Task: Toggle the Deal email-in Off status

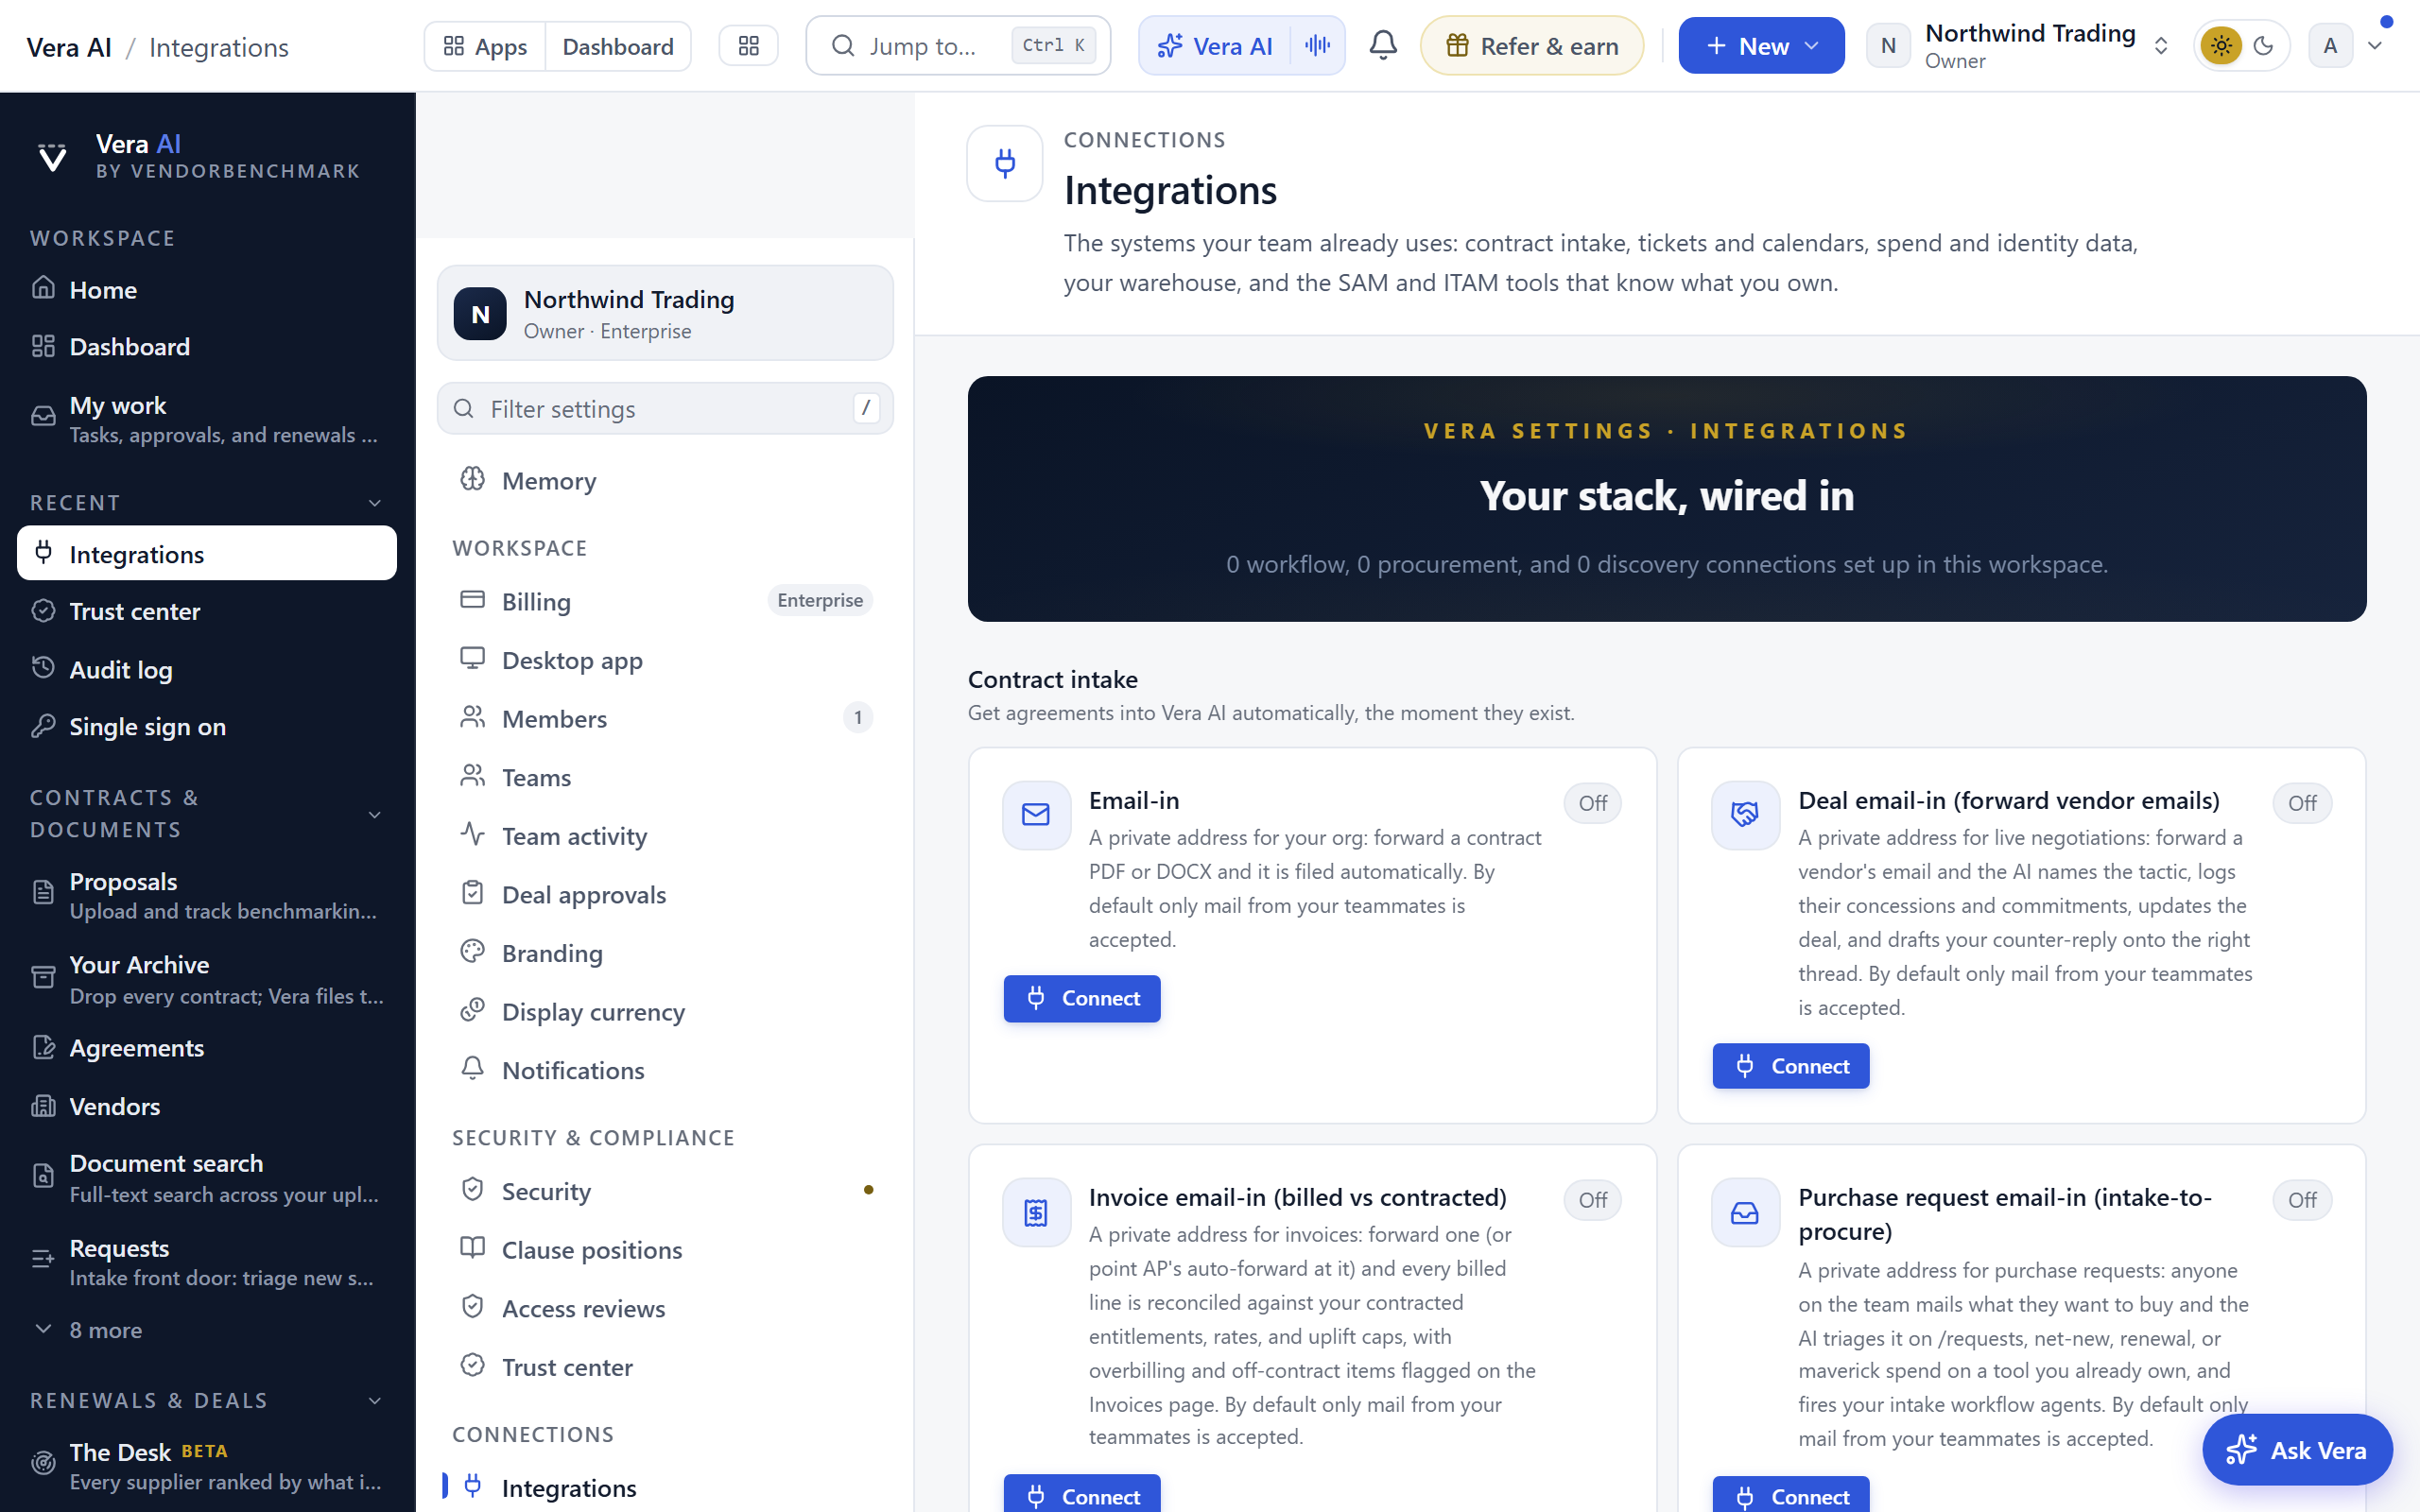Action: [x=2302, y=803]
